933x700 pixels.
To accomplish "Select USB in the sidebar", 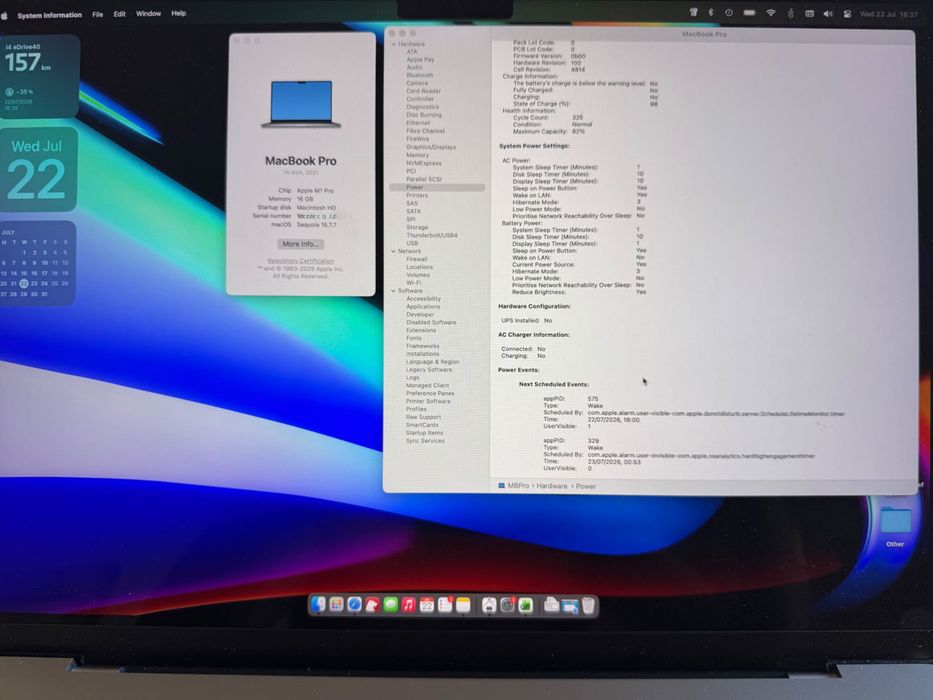I will click(412, 243).
